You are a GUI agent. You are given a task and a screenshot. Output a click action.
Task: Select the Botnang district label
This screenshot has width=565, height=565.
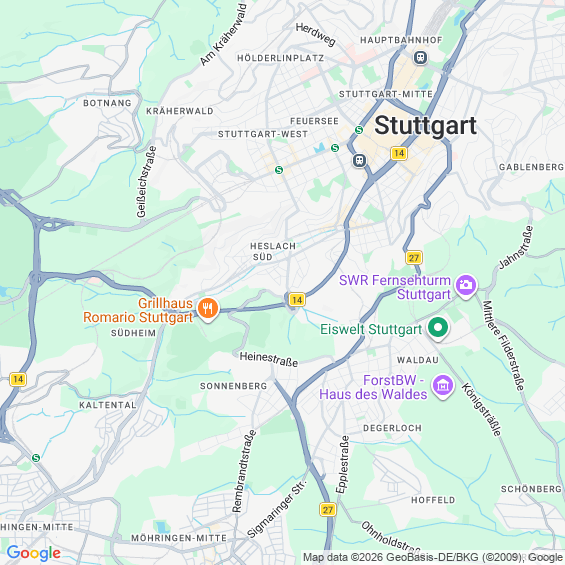coord(107,103)
